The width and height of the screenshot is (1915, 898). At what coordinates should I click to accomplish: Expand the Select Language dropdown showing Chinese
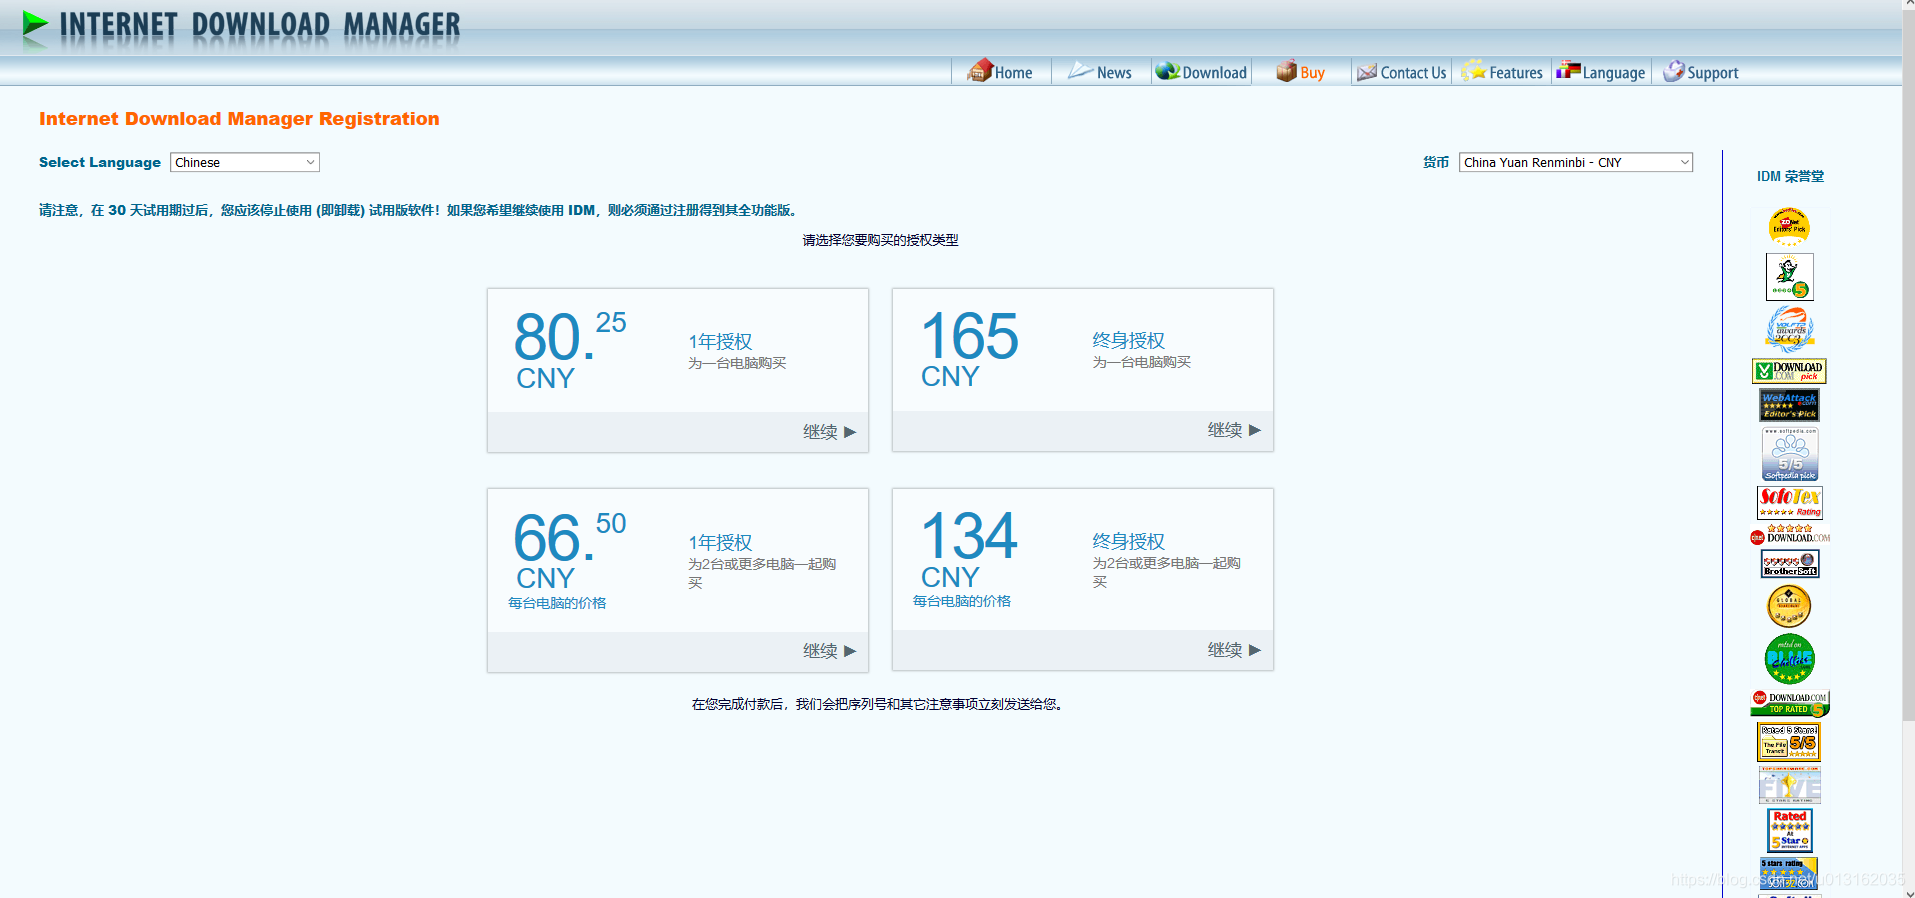tap(245, 162)
